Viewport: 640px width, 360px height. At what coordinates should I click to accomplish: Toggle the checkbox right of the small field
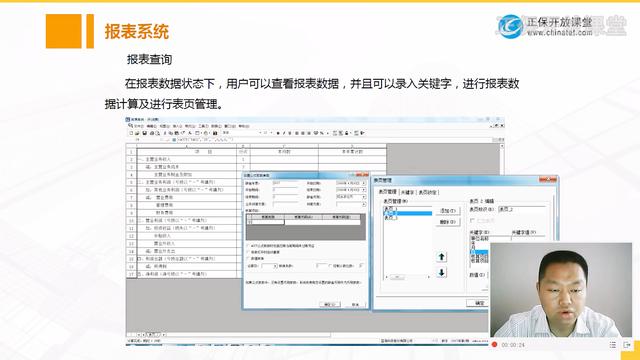pyautogui.click(x=330, y=266)
